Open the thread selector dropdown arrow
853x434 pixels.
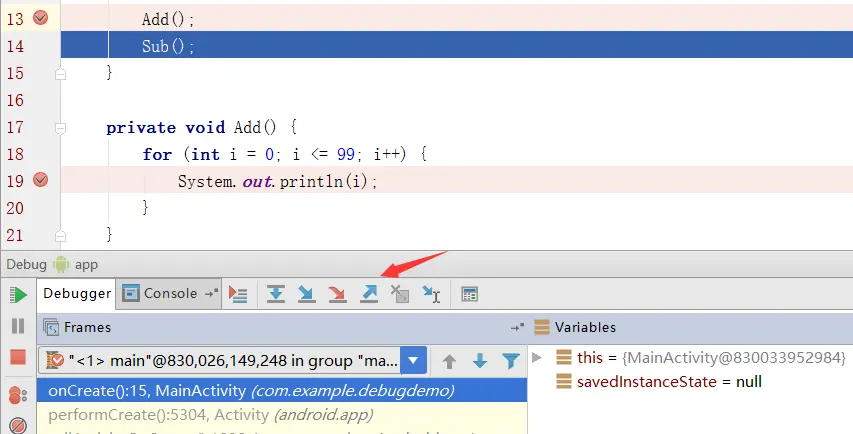(x=413, y=360)
